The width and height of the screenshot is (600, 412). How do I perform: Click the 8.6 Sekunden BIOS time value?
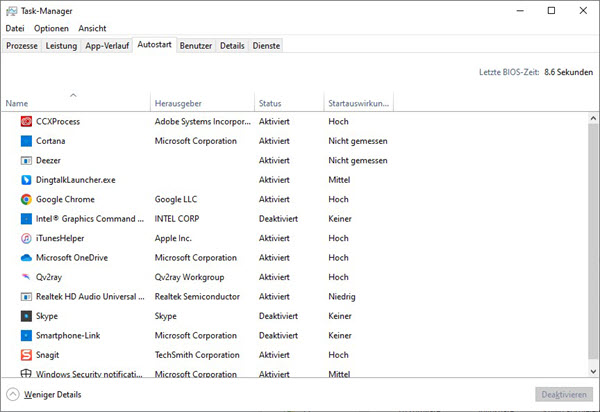click(569, 72)
